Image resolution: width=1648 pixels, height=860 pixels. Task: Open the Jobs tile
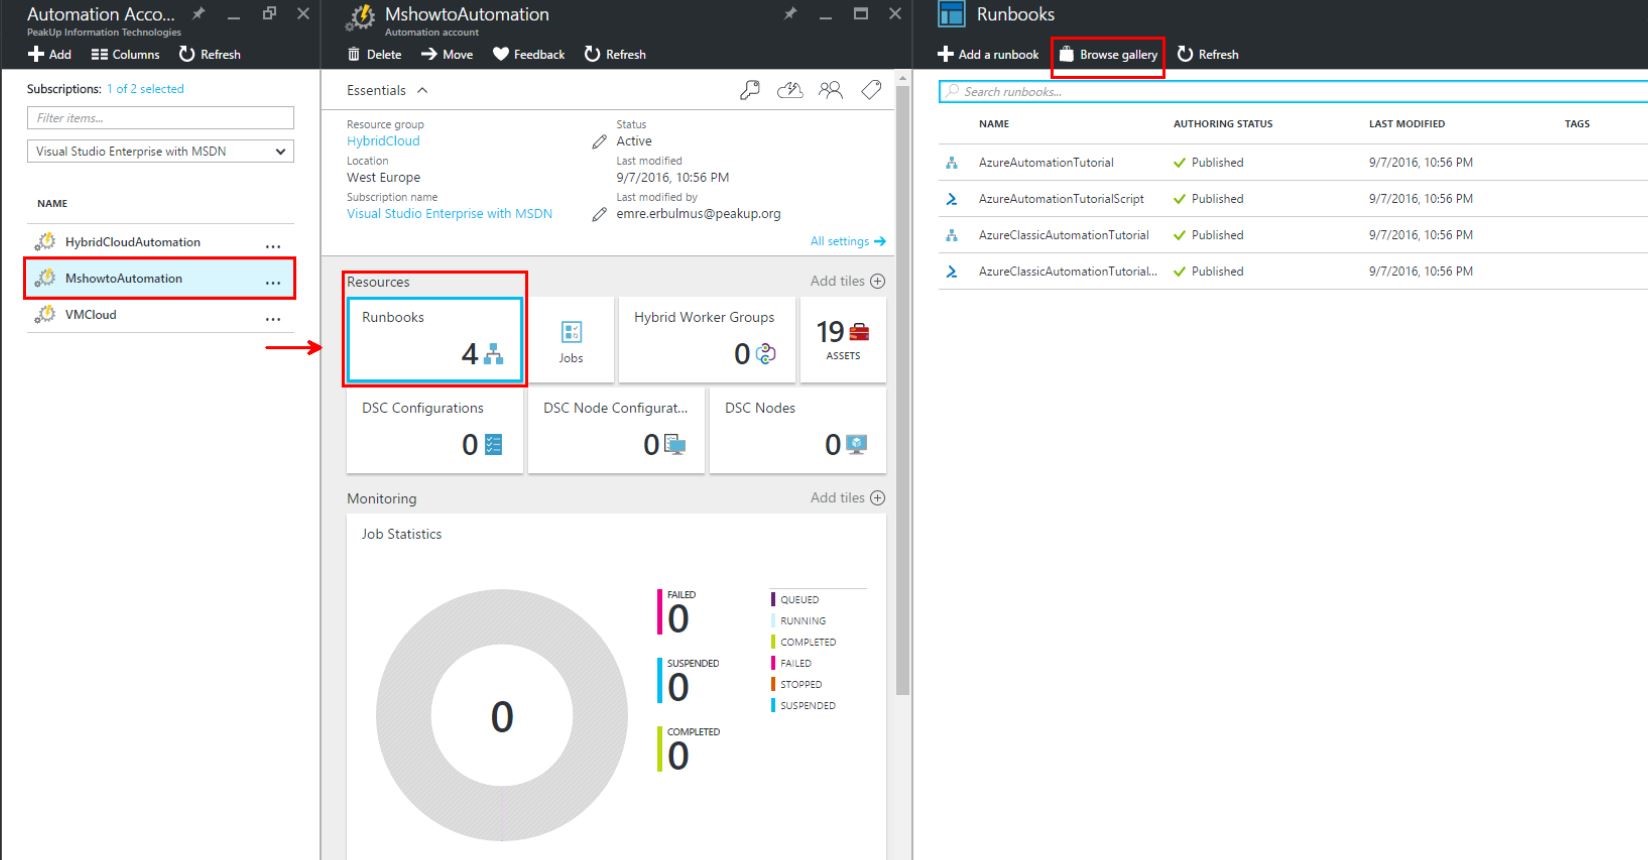click(x=571, y=340)
